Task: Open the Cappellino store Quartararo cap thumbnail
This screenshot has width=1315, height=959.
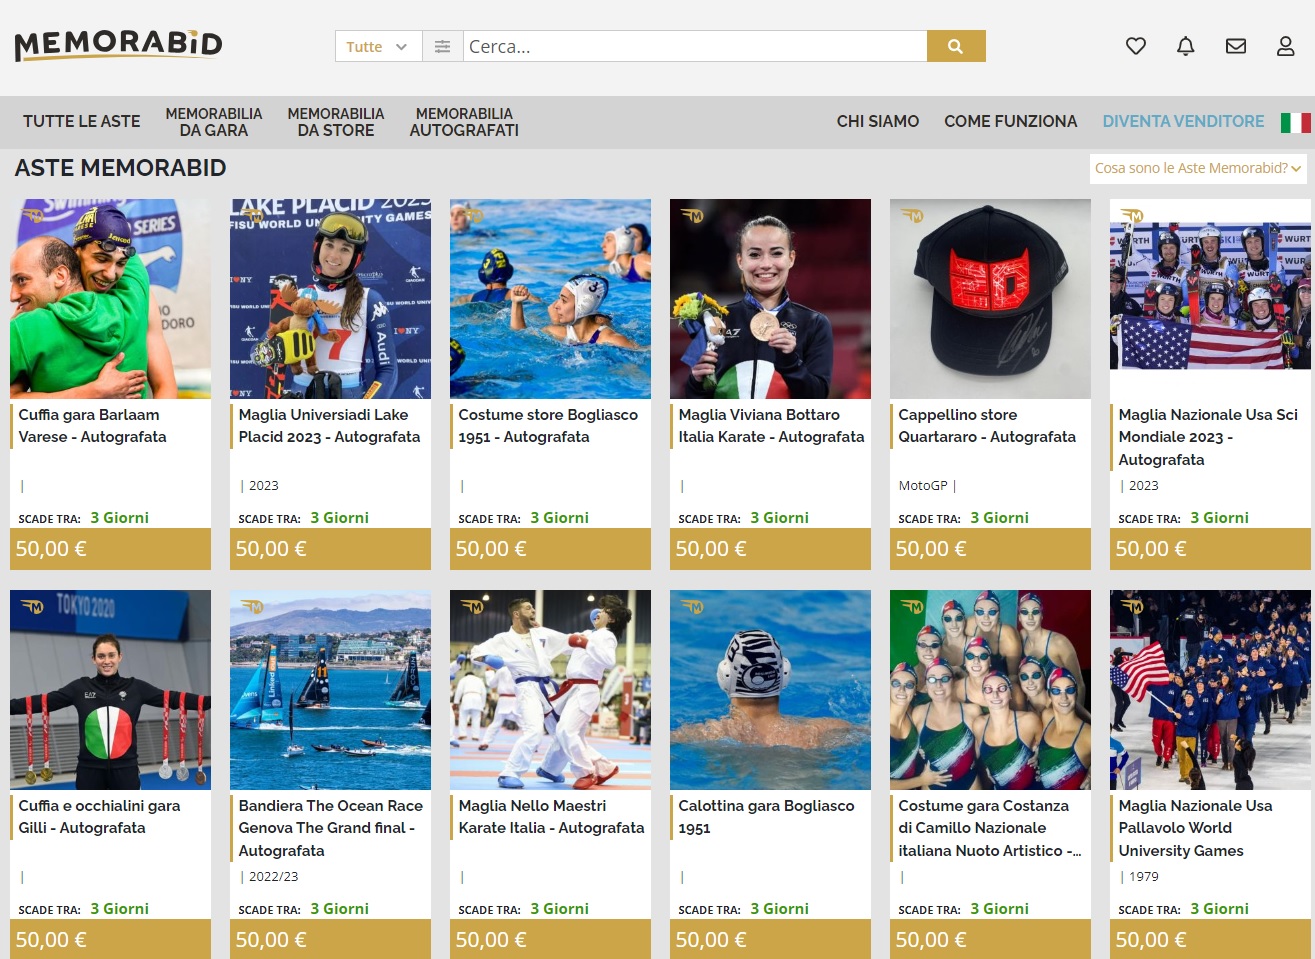Action: (990, 298)
